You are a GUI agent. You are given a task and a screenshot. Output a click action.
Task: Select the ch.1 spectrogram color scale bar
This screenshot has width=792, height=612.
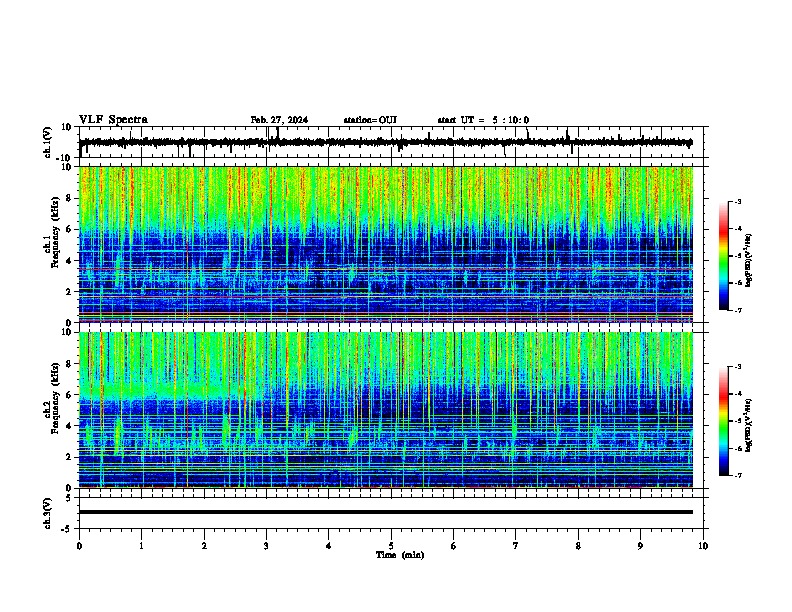(724, 256)
